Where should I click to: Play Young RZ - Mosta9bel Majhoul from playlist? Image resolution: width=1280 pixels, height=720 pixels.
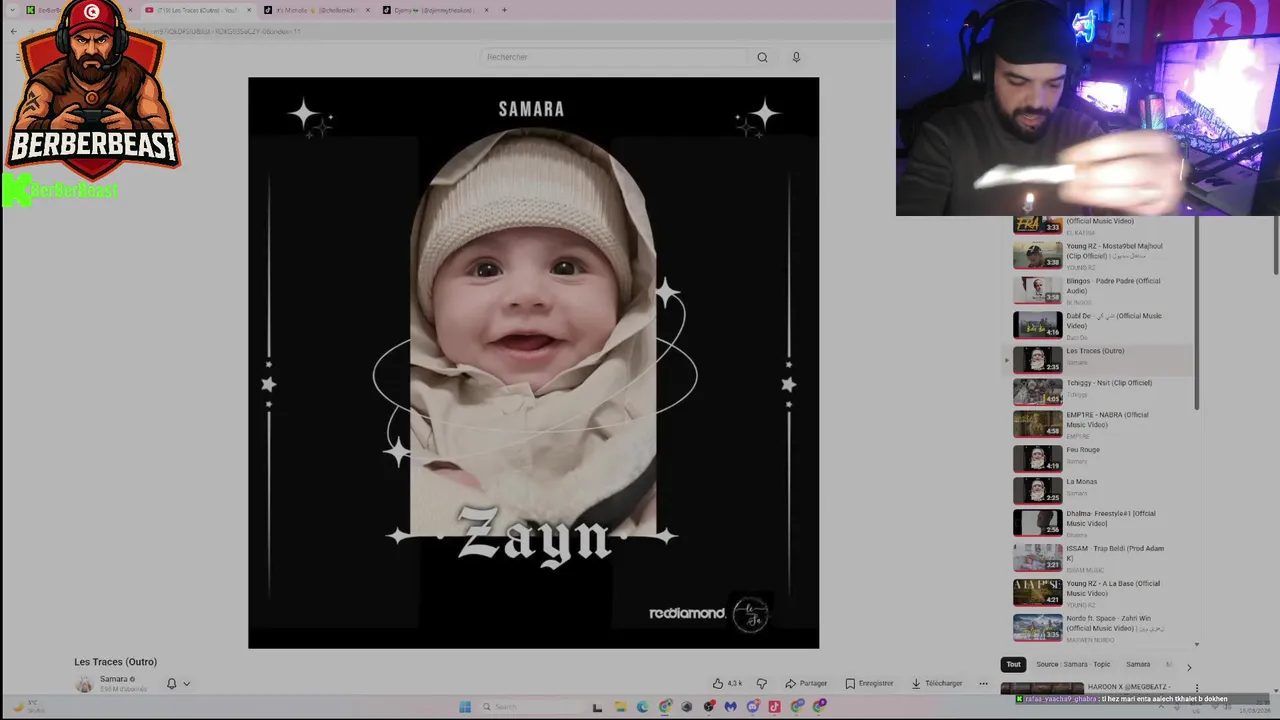click(x=1098, y=255)
